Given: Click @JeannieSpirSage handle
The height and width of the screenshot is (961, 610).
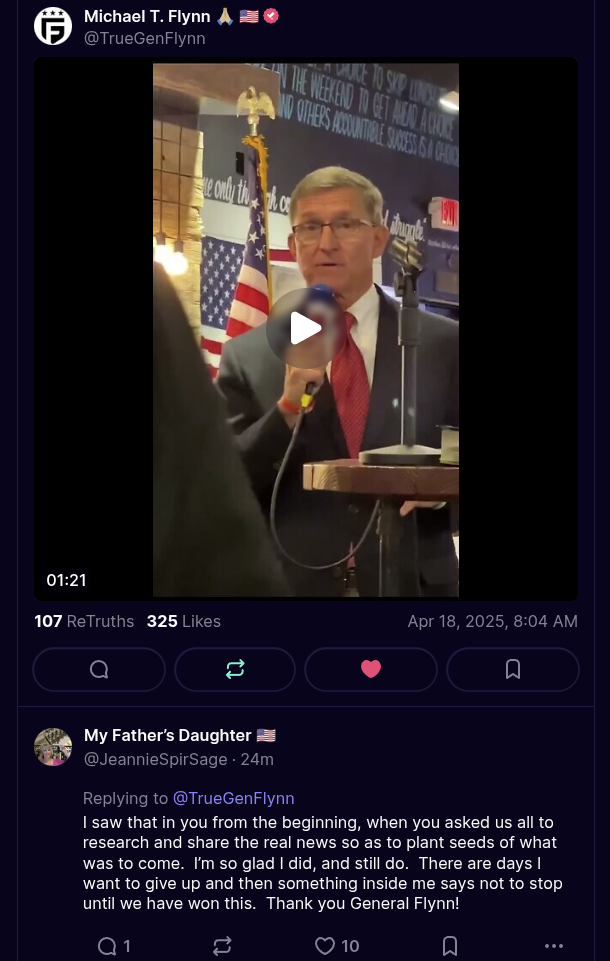Looking at the screenshot, I should point(156,759).
